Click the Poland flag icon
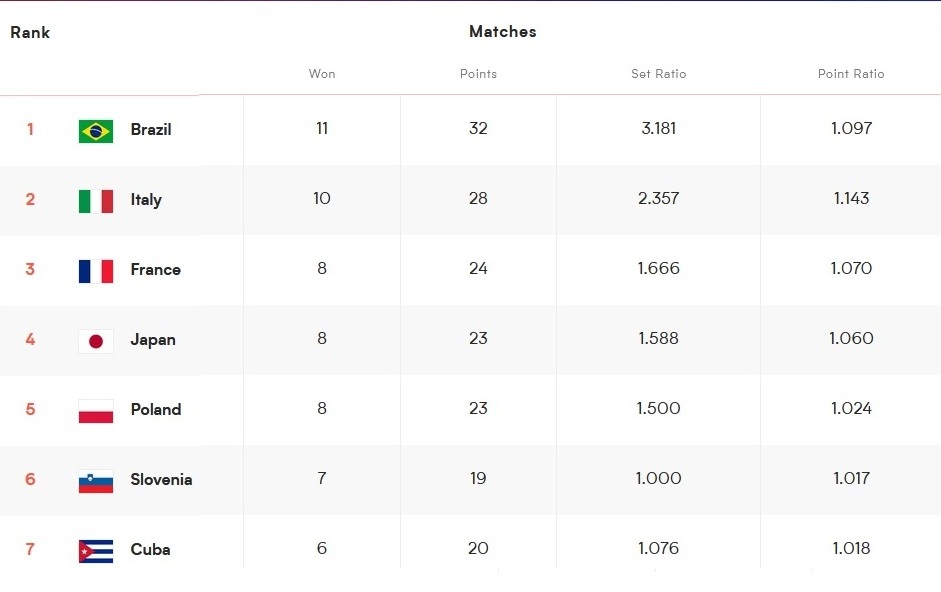941x592 pixels. (x=96, y=411)
